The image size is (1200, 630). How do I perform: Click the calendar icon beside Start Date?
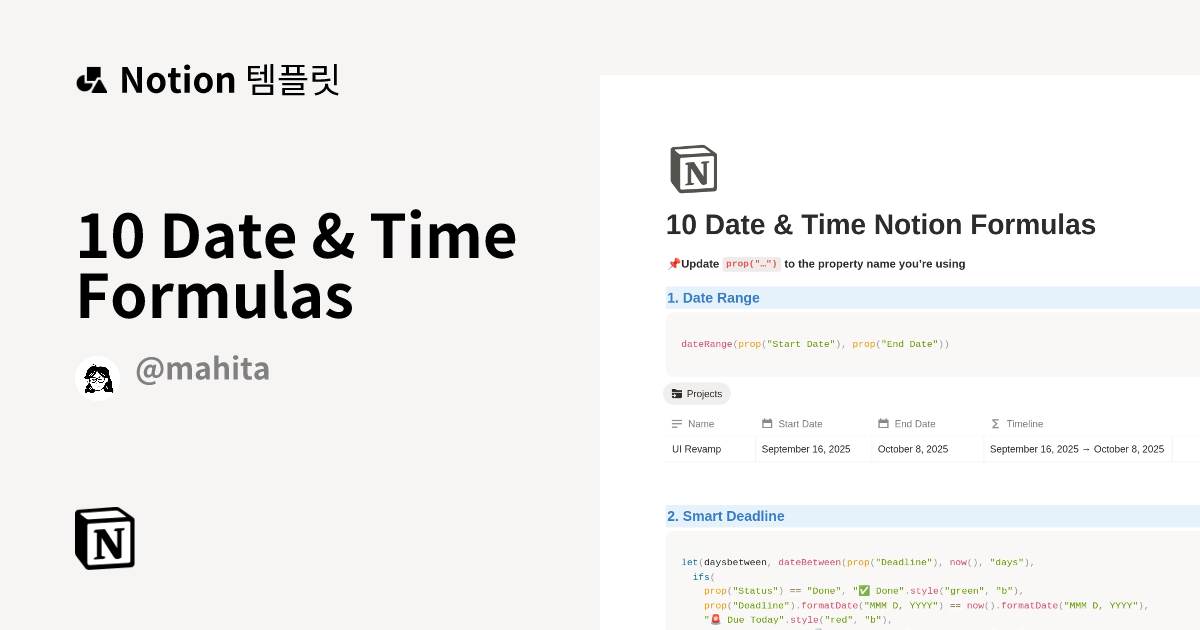(x=767, y=423)
